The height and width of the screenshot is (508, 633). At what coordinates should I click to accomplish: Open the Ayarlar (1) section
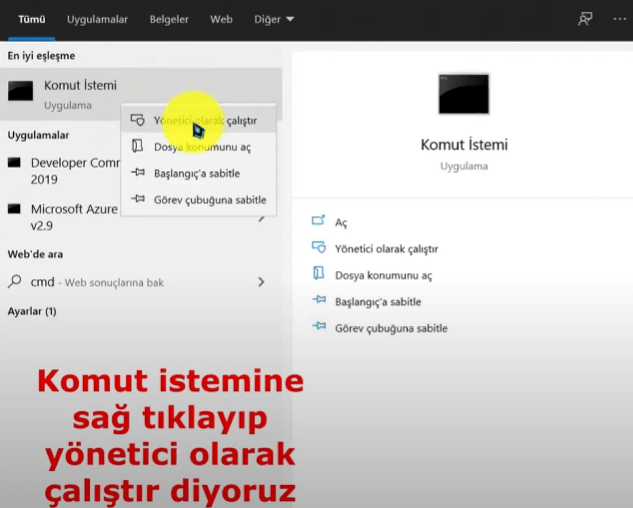tap(32, 311)
